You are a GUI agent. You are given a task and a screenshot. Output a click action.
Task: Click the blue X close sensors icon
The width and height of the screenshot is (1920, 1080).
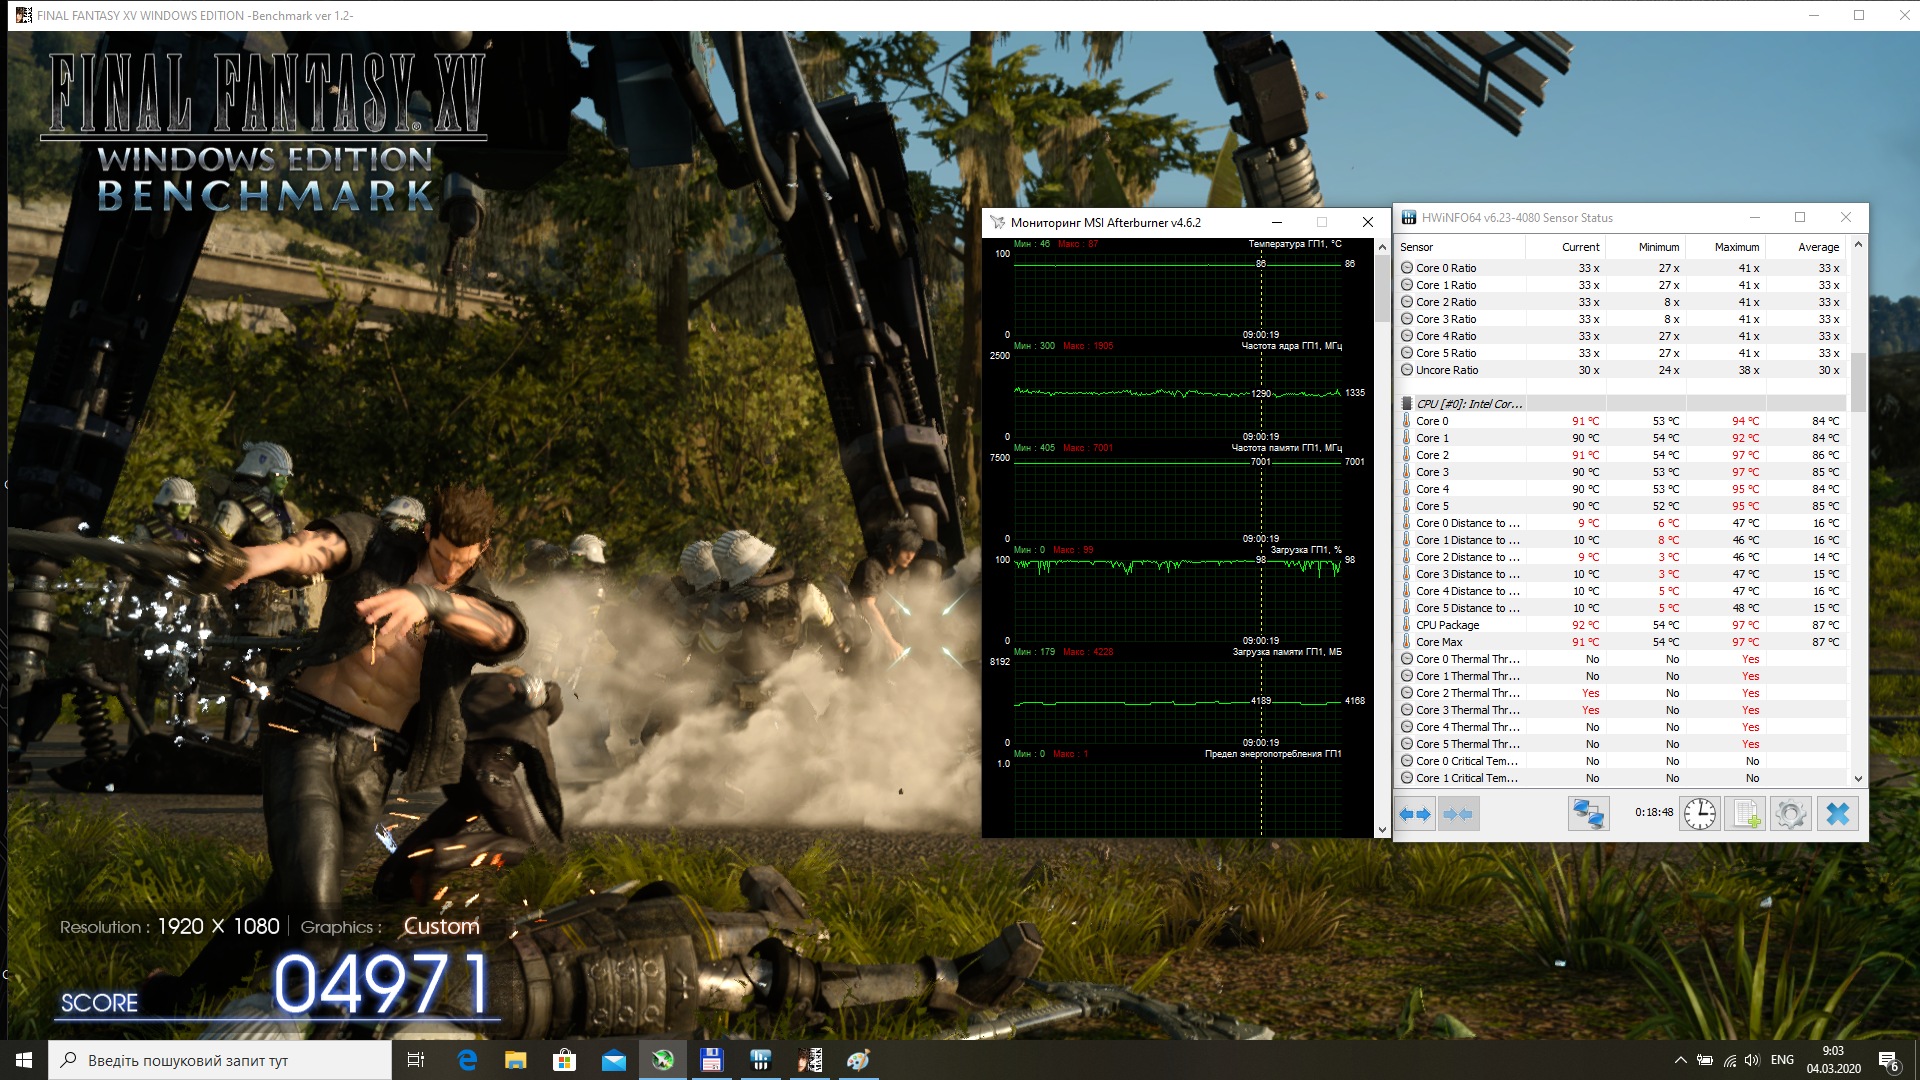1837,814
